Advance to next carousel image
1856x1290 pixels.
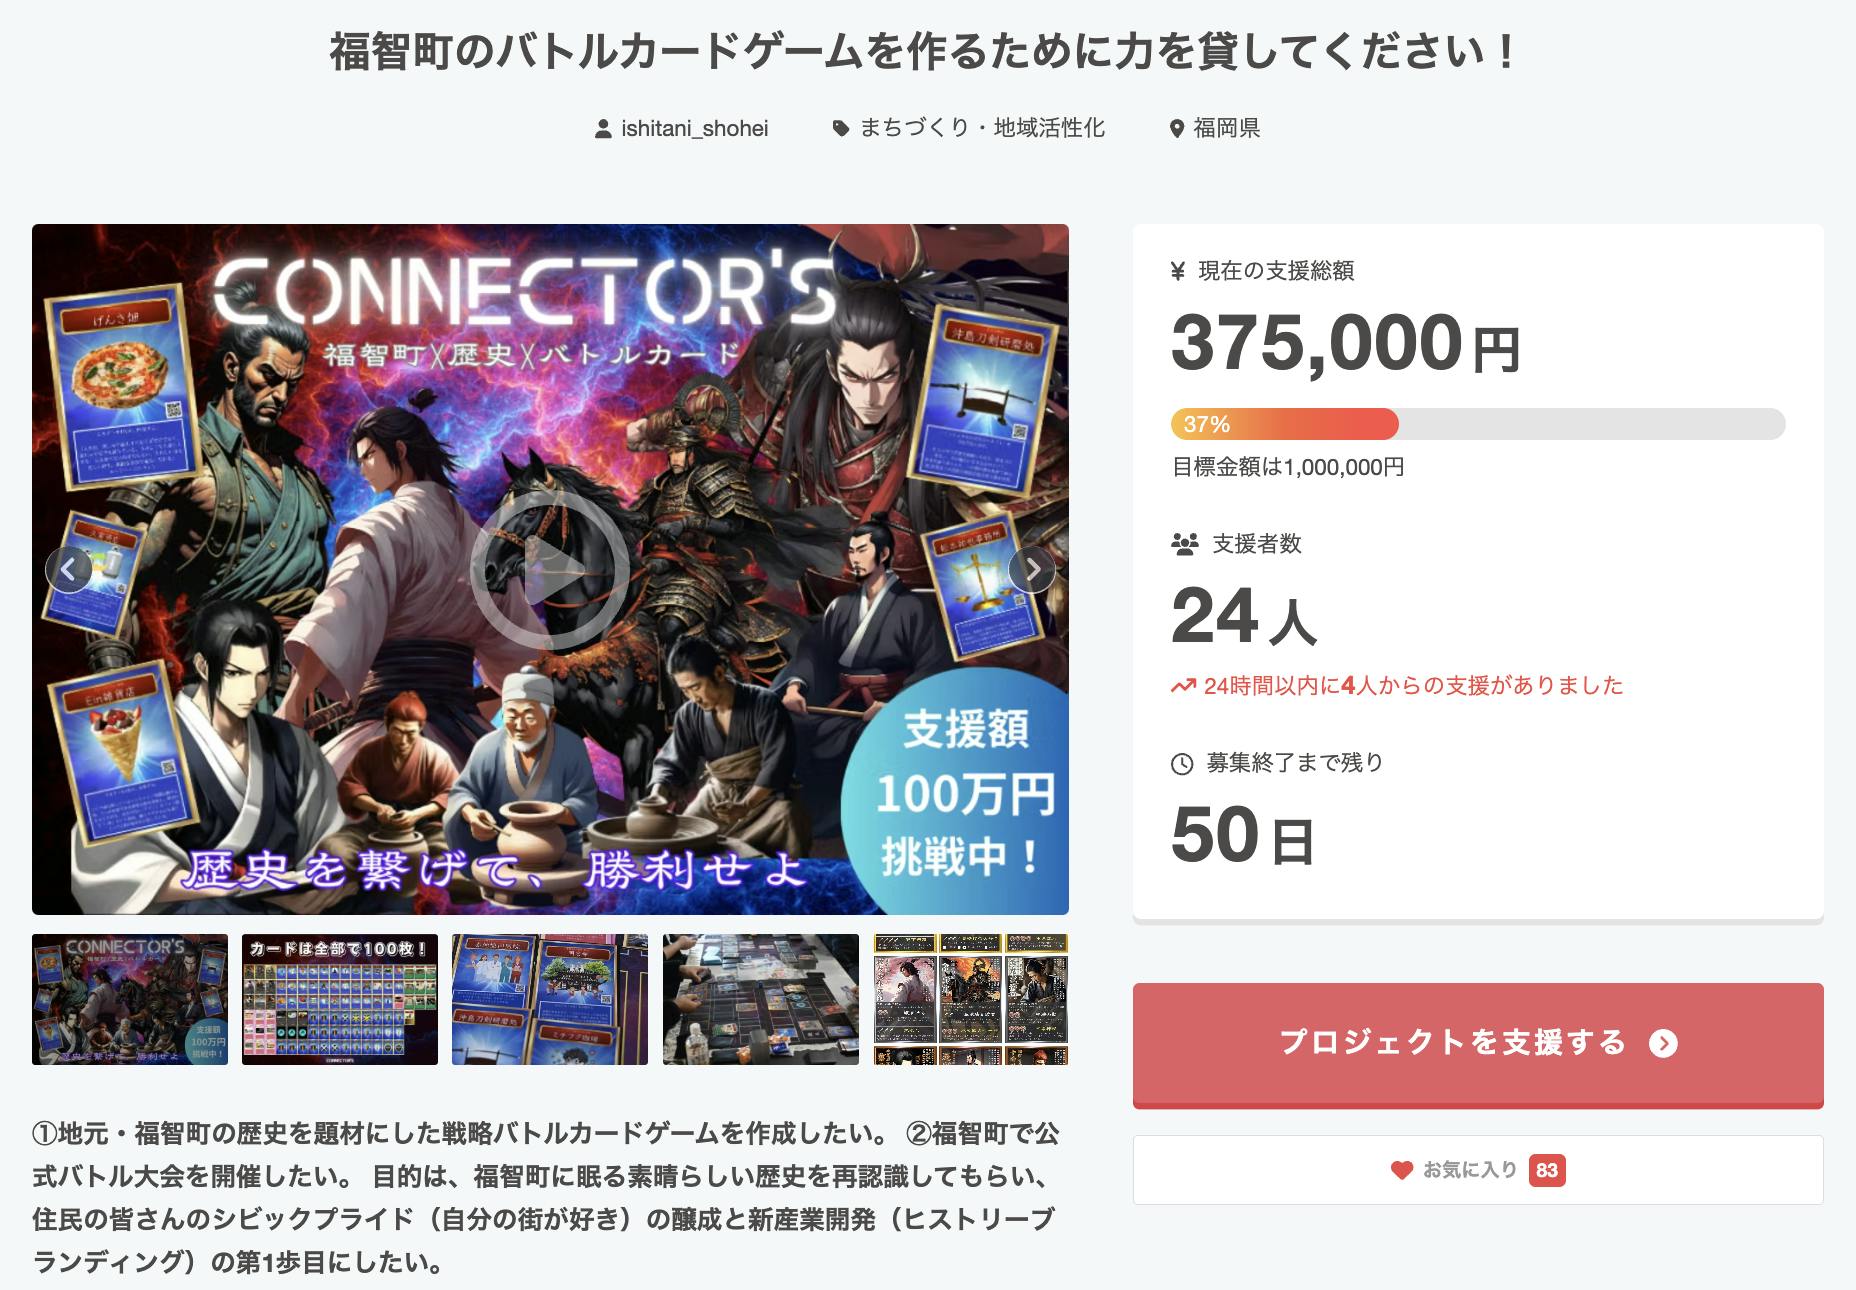pyautogui.click(x=1031, y=570)
